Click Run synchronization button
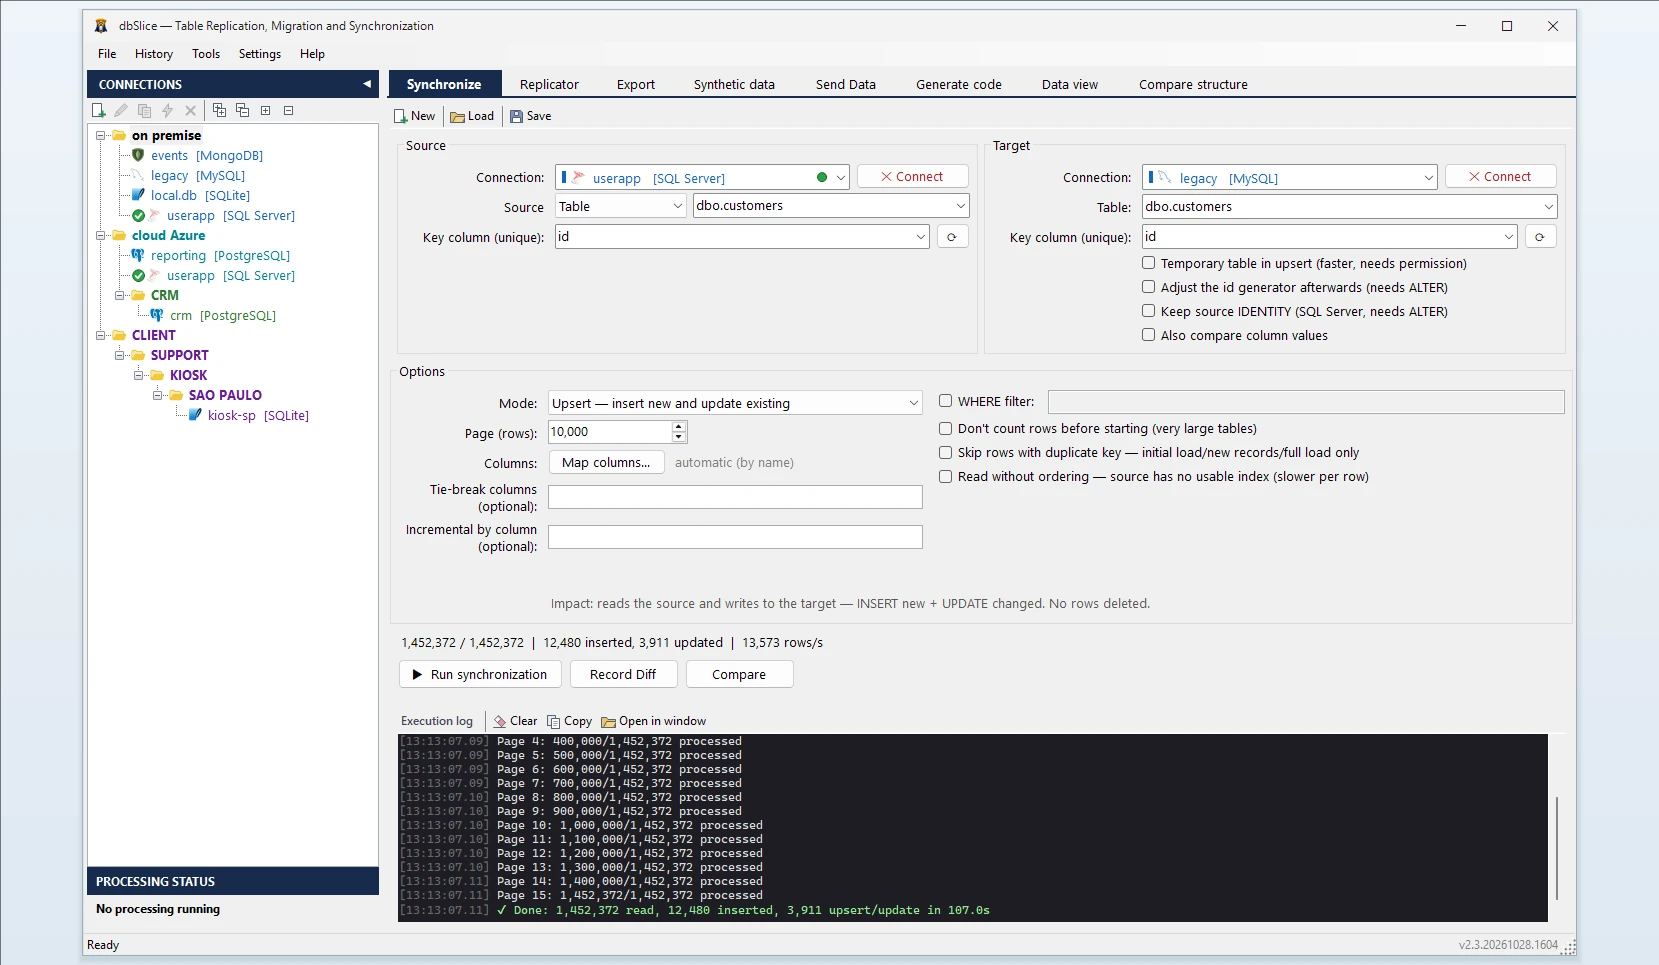 pyautogui.click(x=480, y=675)
